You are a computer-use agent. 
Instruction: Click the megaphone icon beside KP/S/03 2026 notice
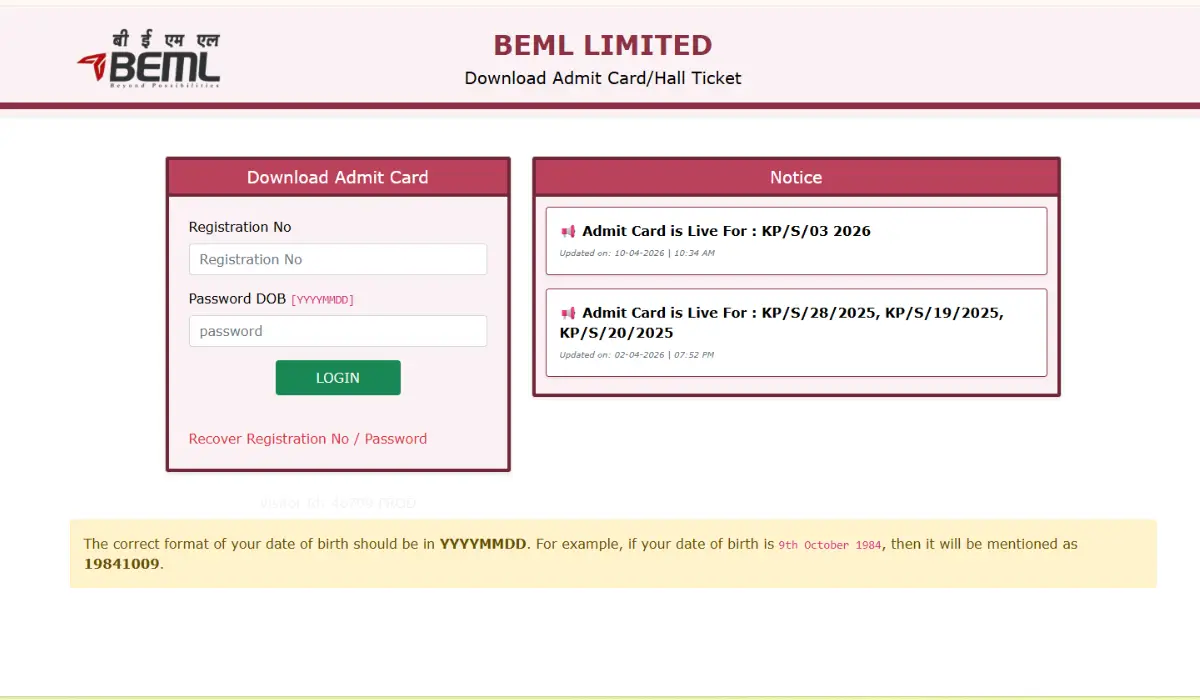[x=566, y=230]
